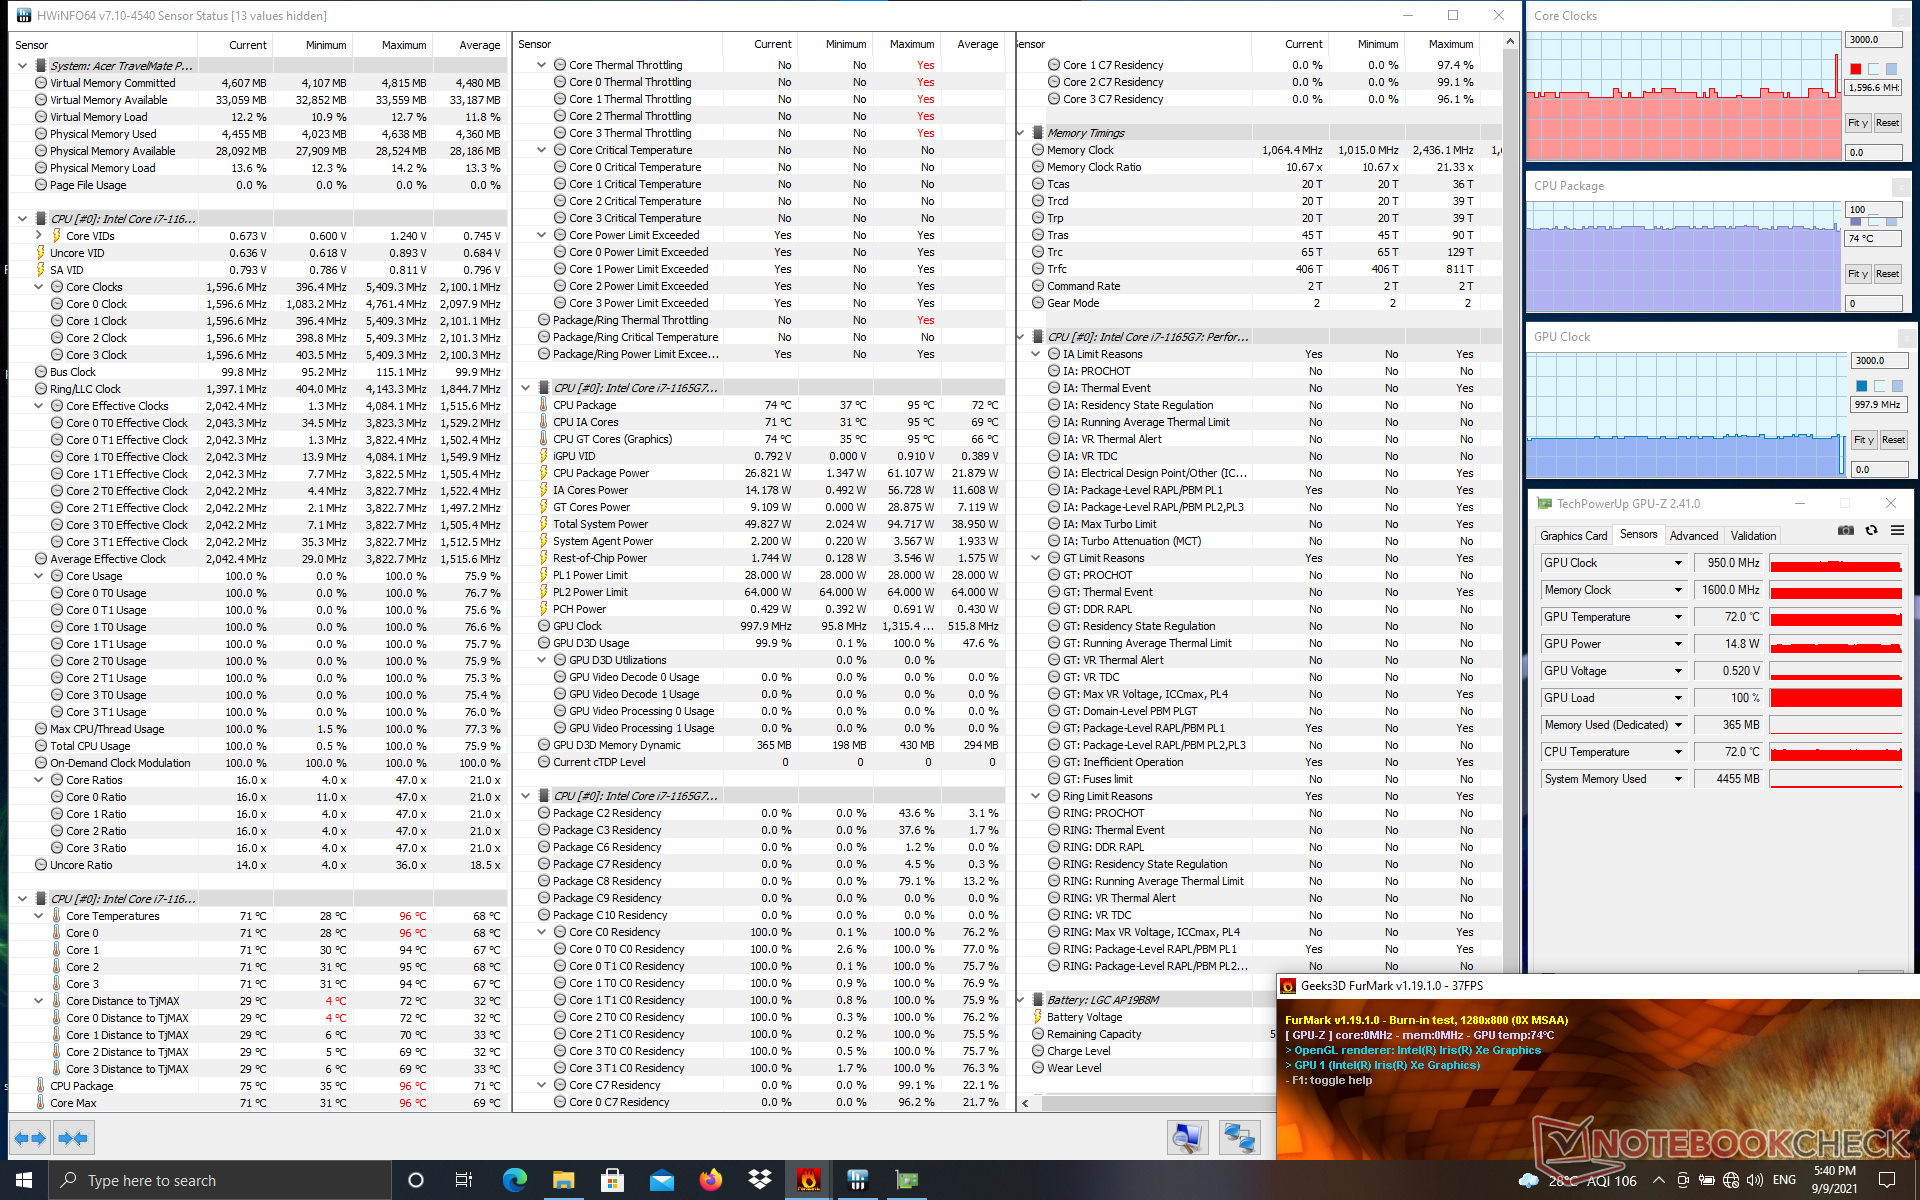Click HWiNFO monitor remote icon in toolbar
The width and height of the screenshot is (1920, 1200).
pyautogui.click(x=1187, y=1138)
